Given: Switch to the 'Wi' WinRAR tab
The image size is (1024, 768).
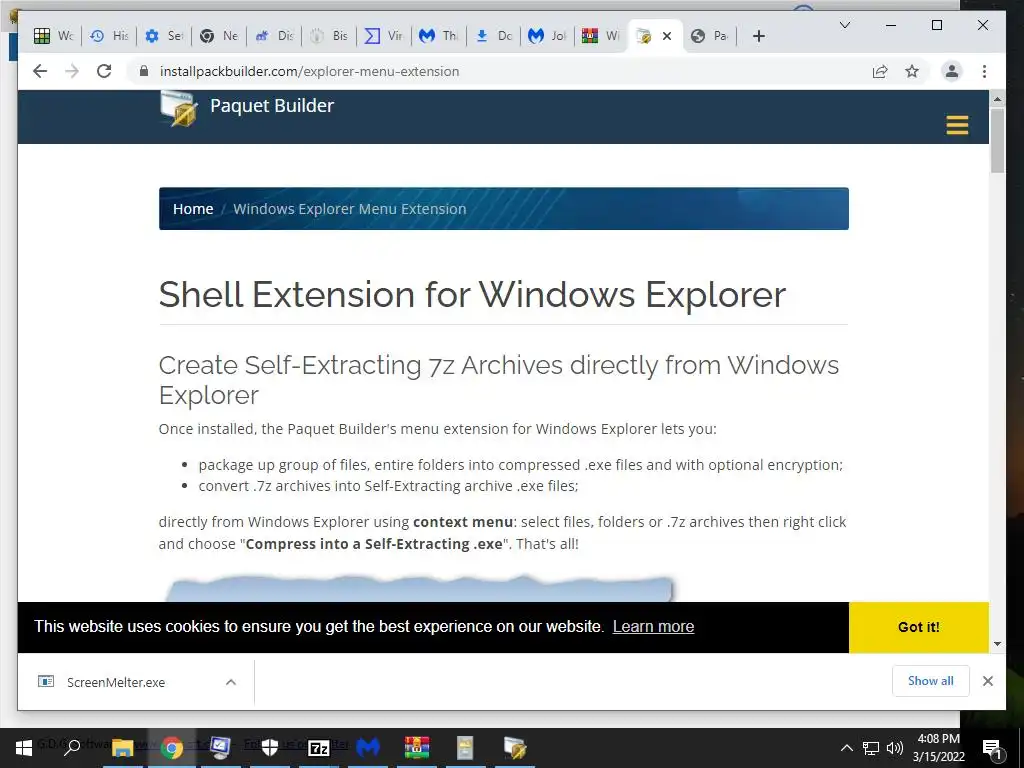Looking at the screenshot, I should 601,36.
